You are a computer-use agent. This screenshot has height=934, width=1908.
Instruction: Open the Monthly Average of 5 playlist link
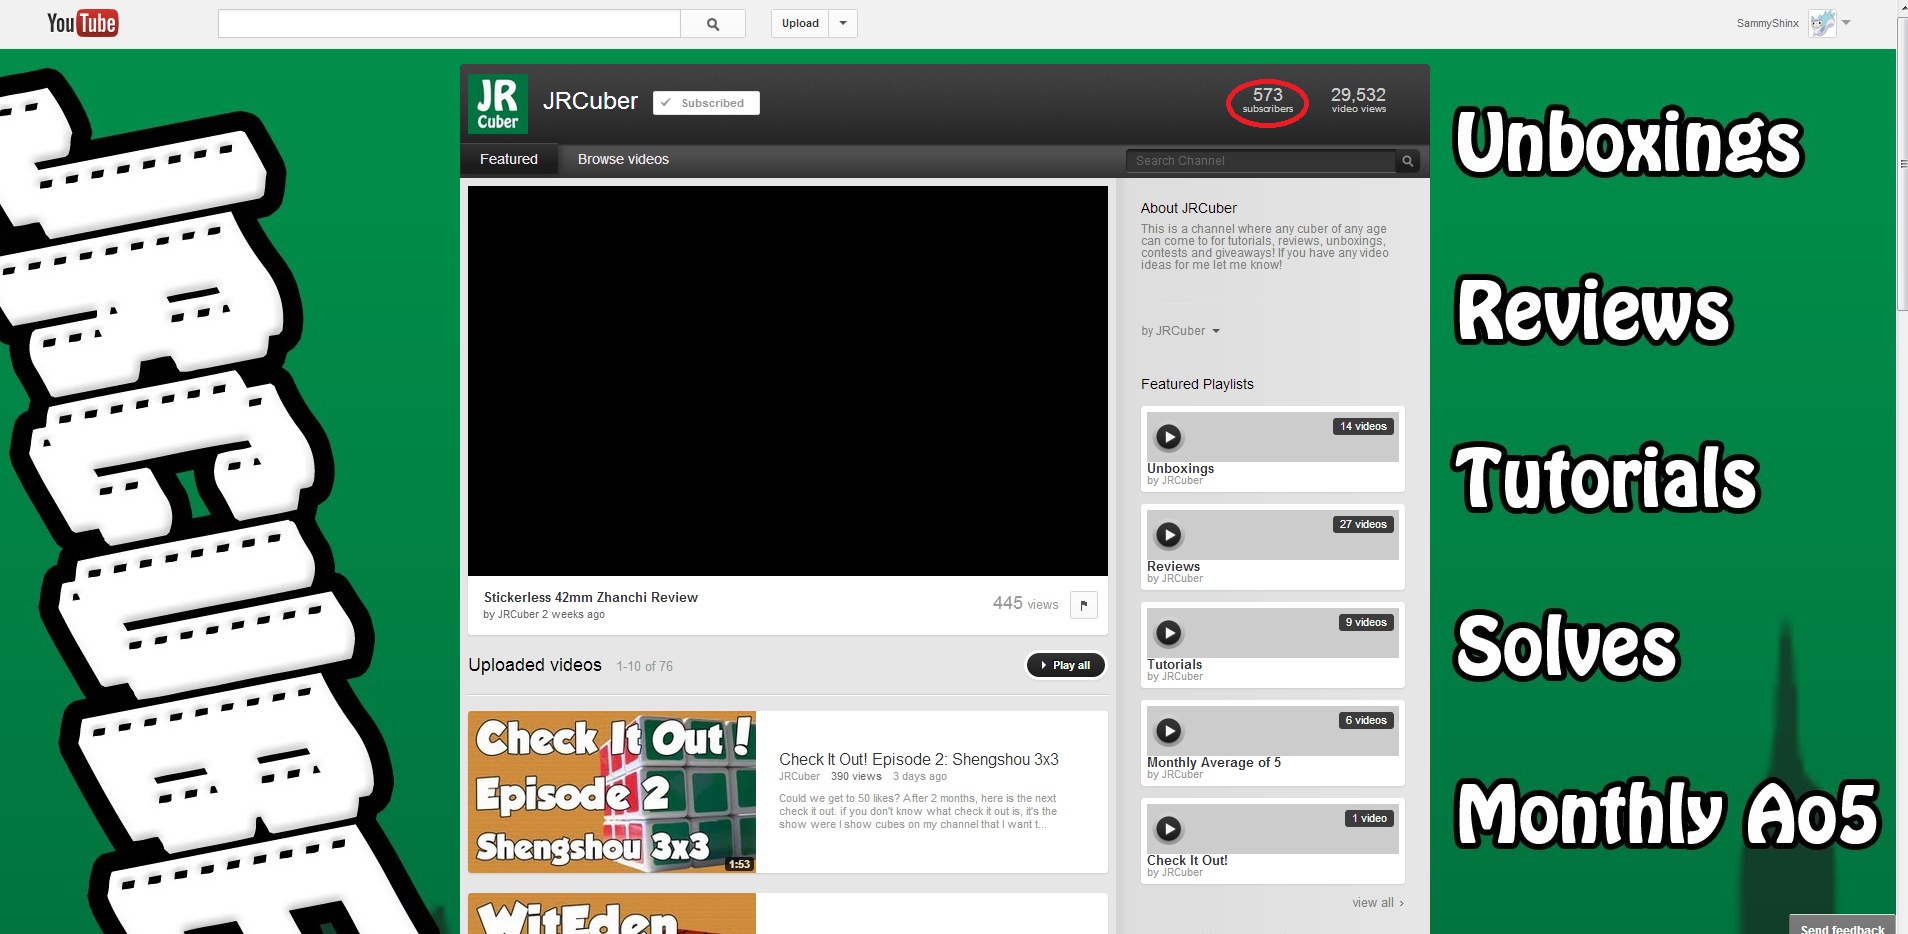(1214, 762)
